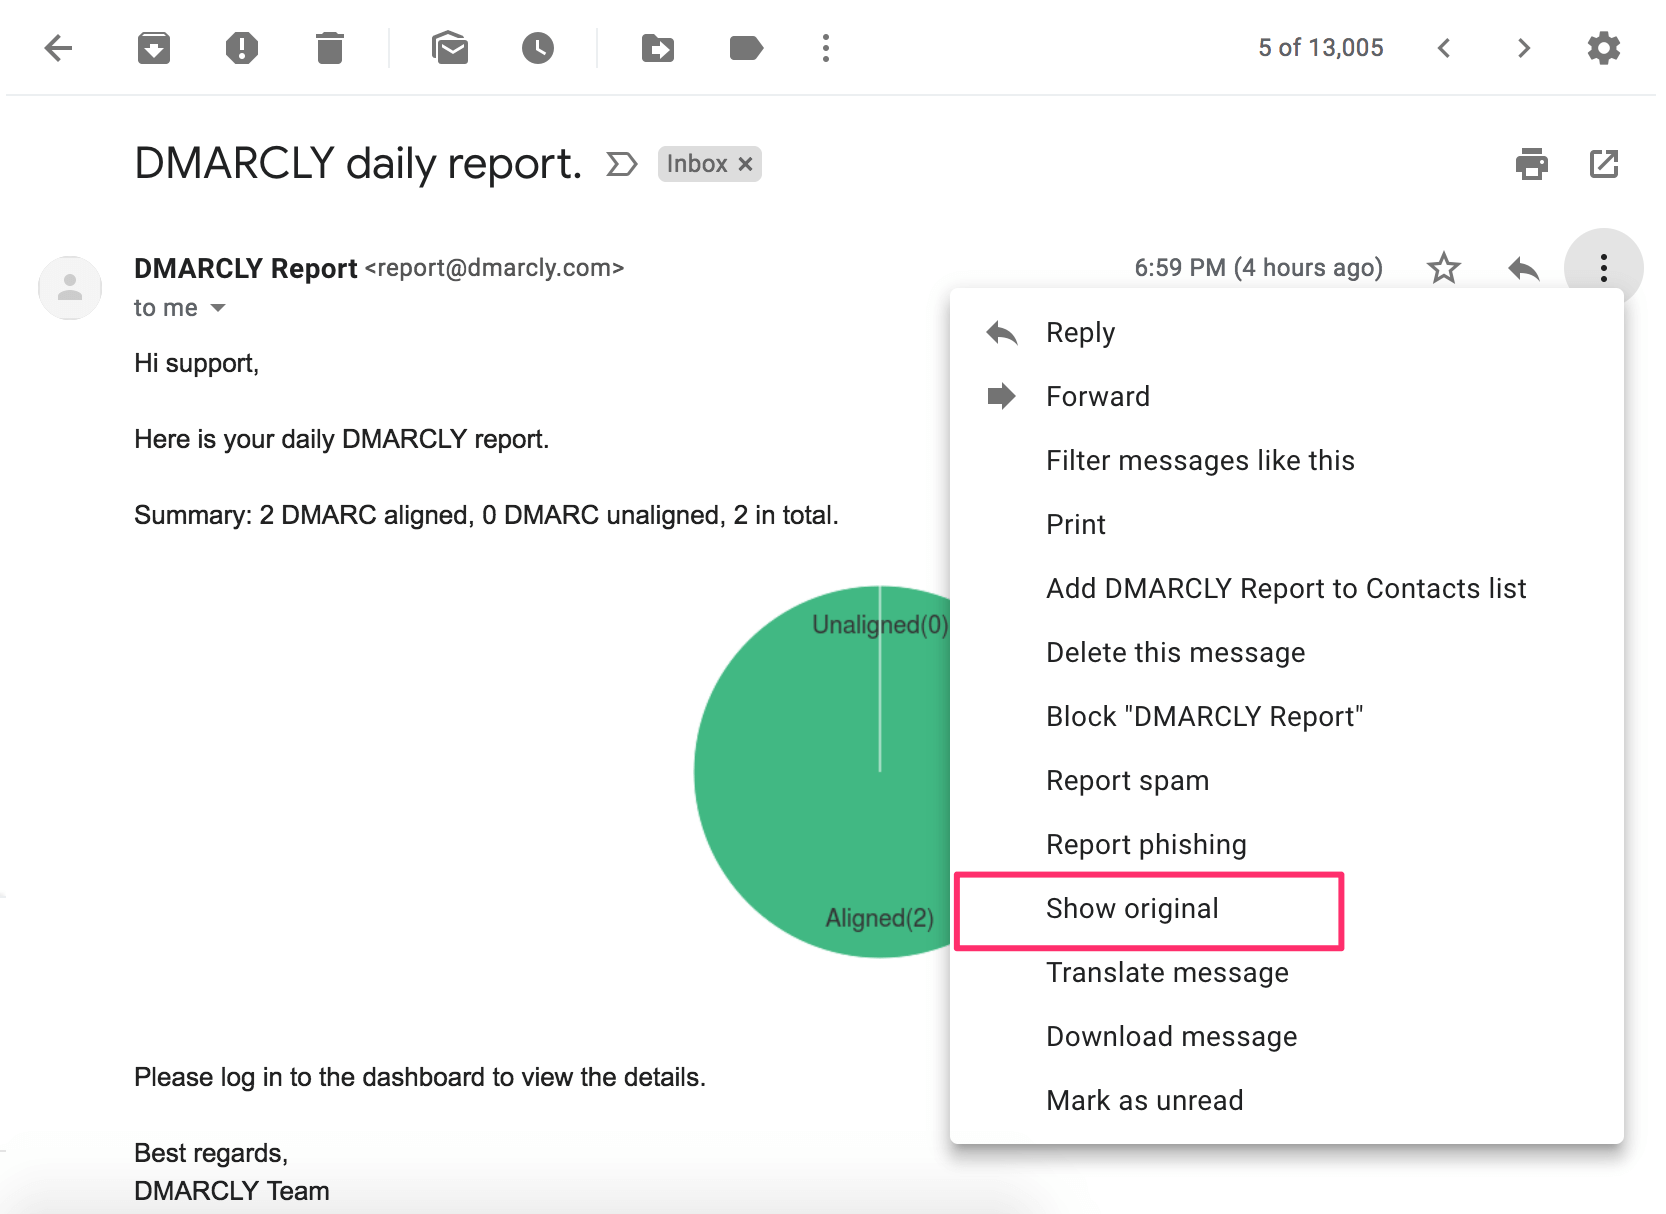
Task: Star the DMARCLY Report message
Action: coord(1443,267)
